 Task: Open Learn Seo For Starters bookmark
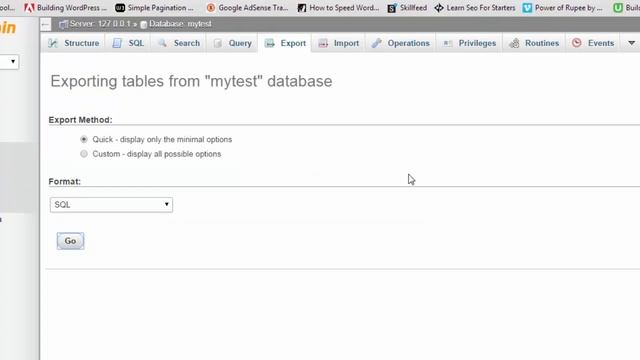coord(475,8)
